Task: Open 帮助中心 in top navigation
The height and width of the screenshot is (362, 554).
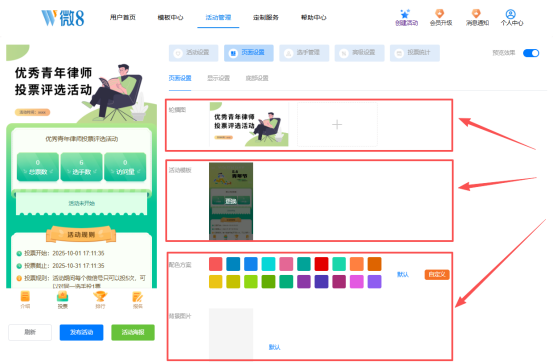Action: coord(313,17)
